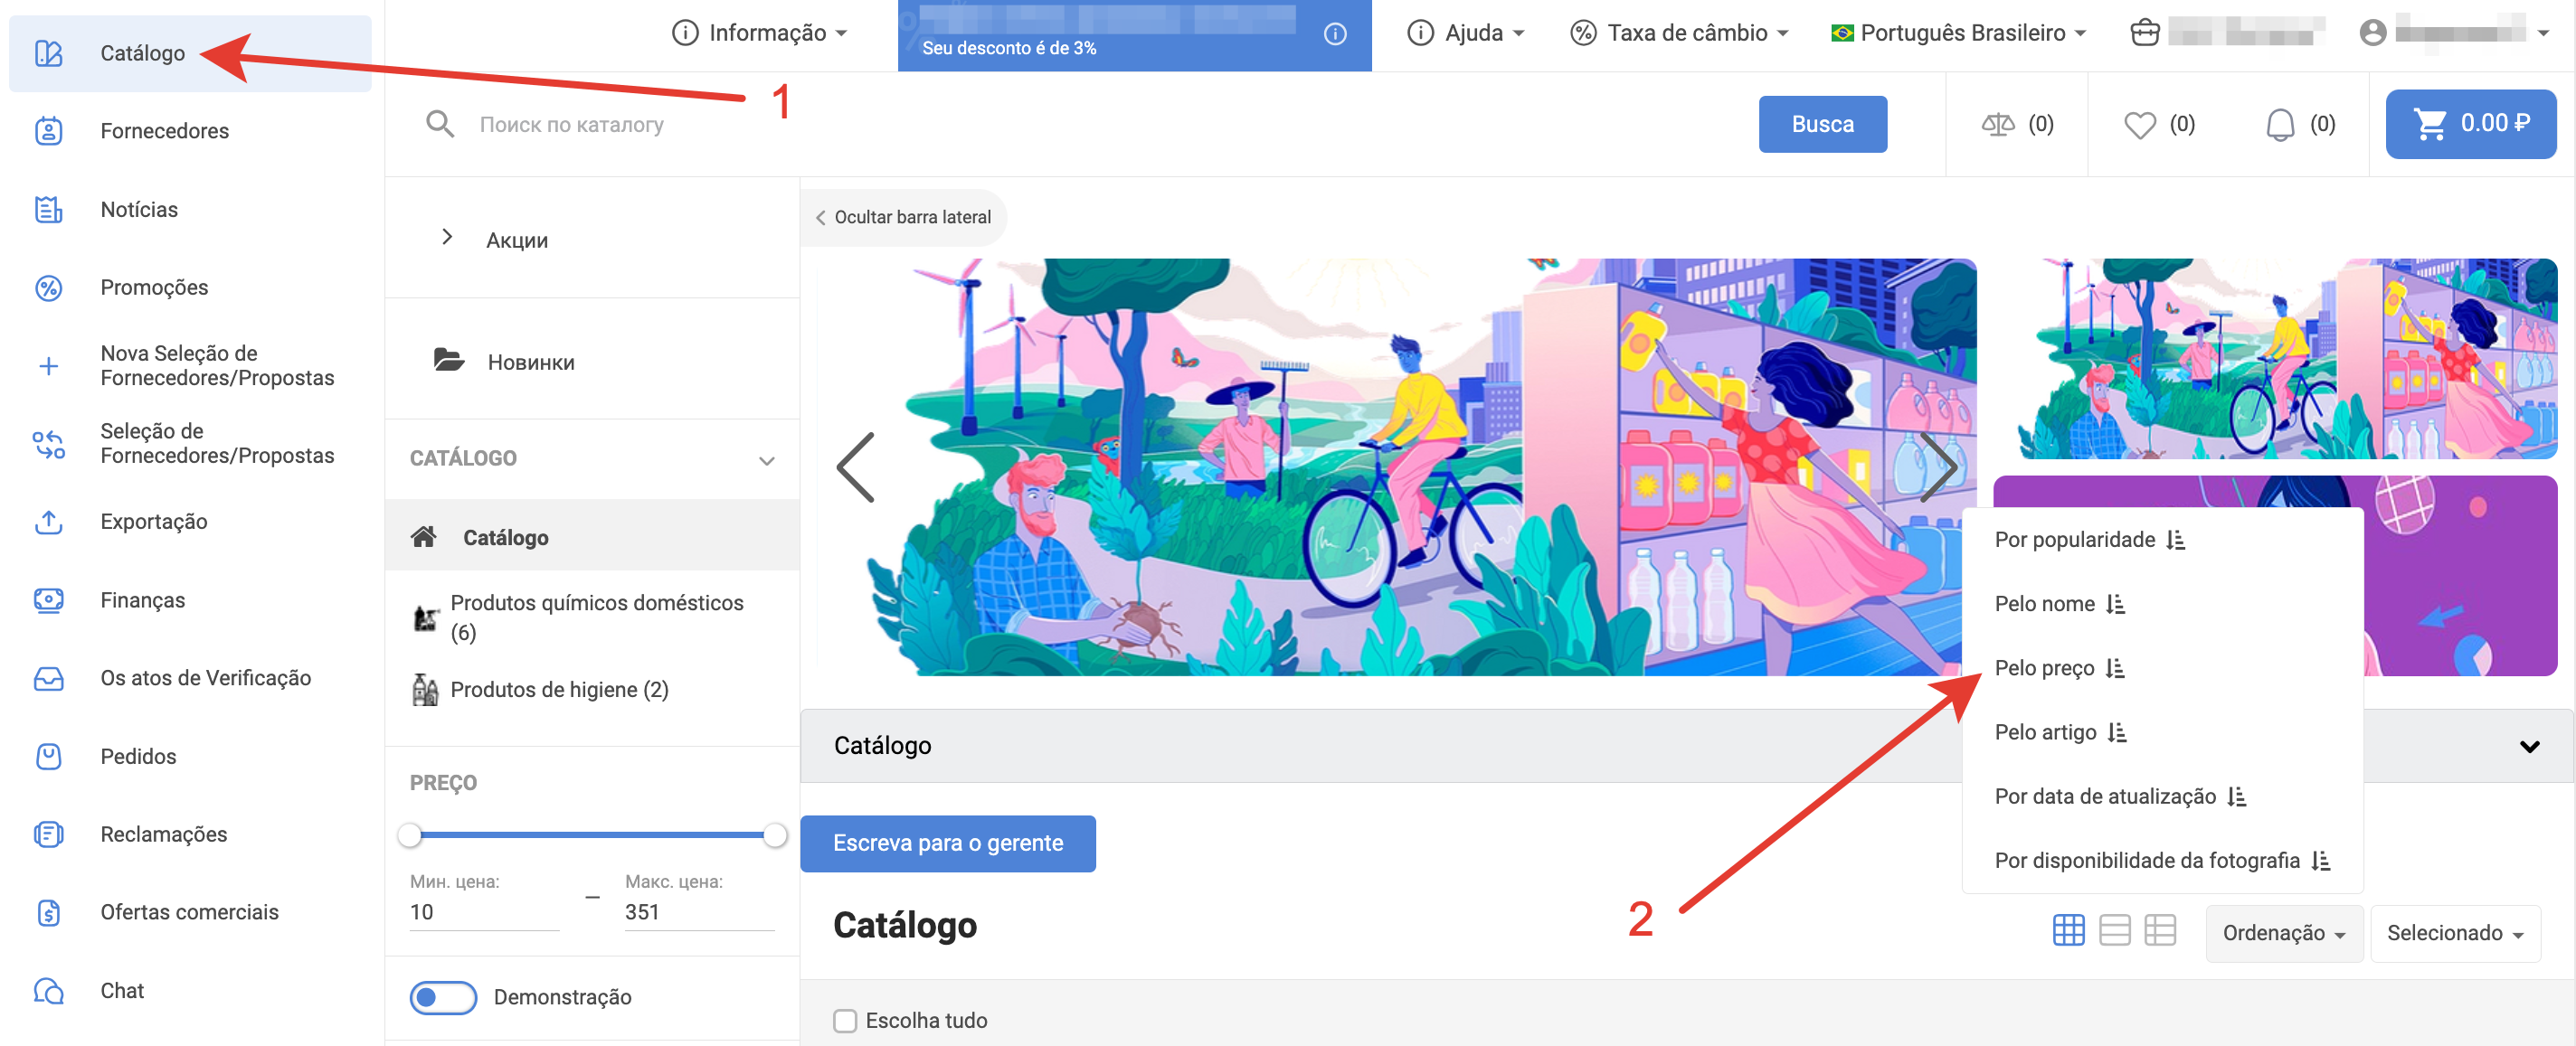Switch to list view layout icon

2114,930
